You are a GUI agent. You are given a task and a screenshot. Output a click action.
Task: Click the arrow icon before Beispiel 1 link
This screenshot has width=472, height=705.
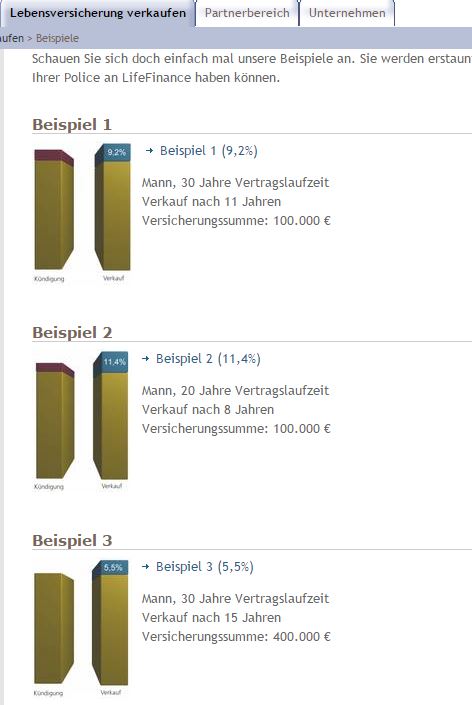point(149,151)
